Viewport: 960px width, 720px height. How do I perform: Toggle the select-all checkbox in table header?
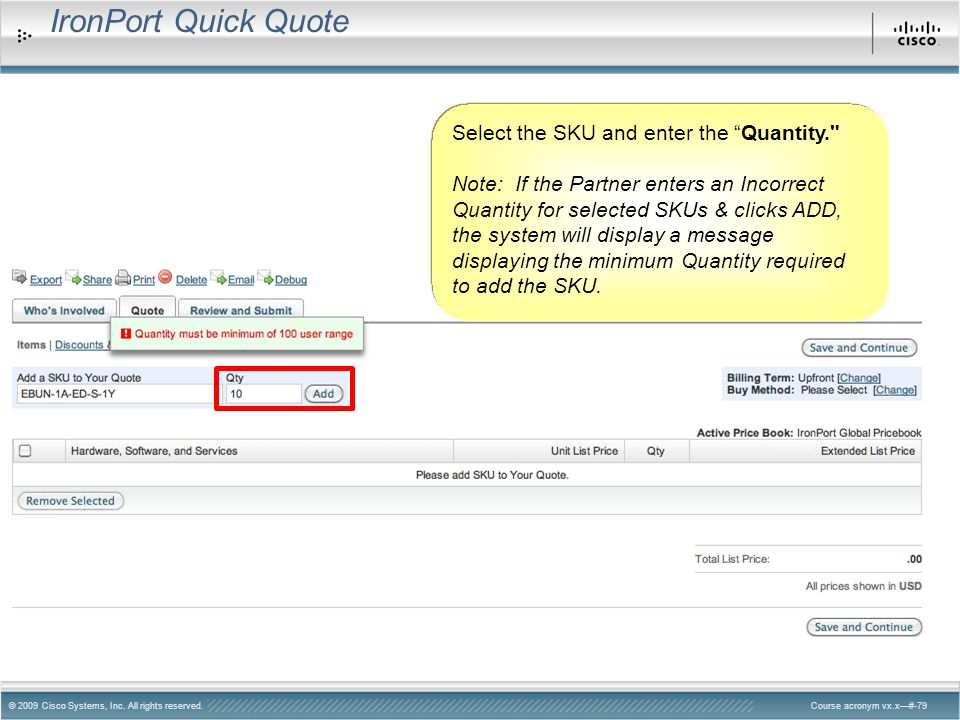click(25, 451)
